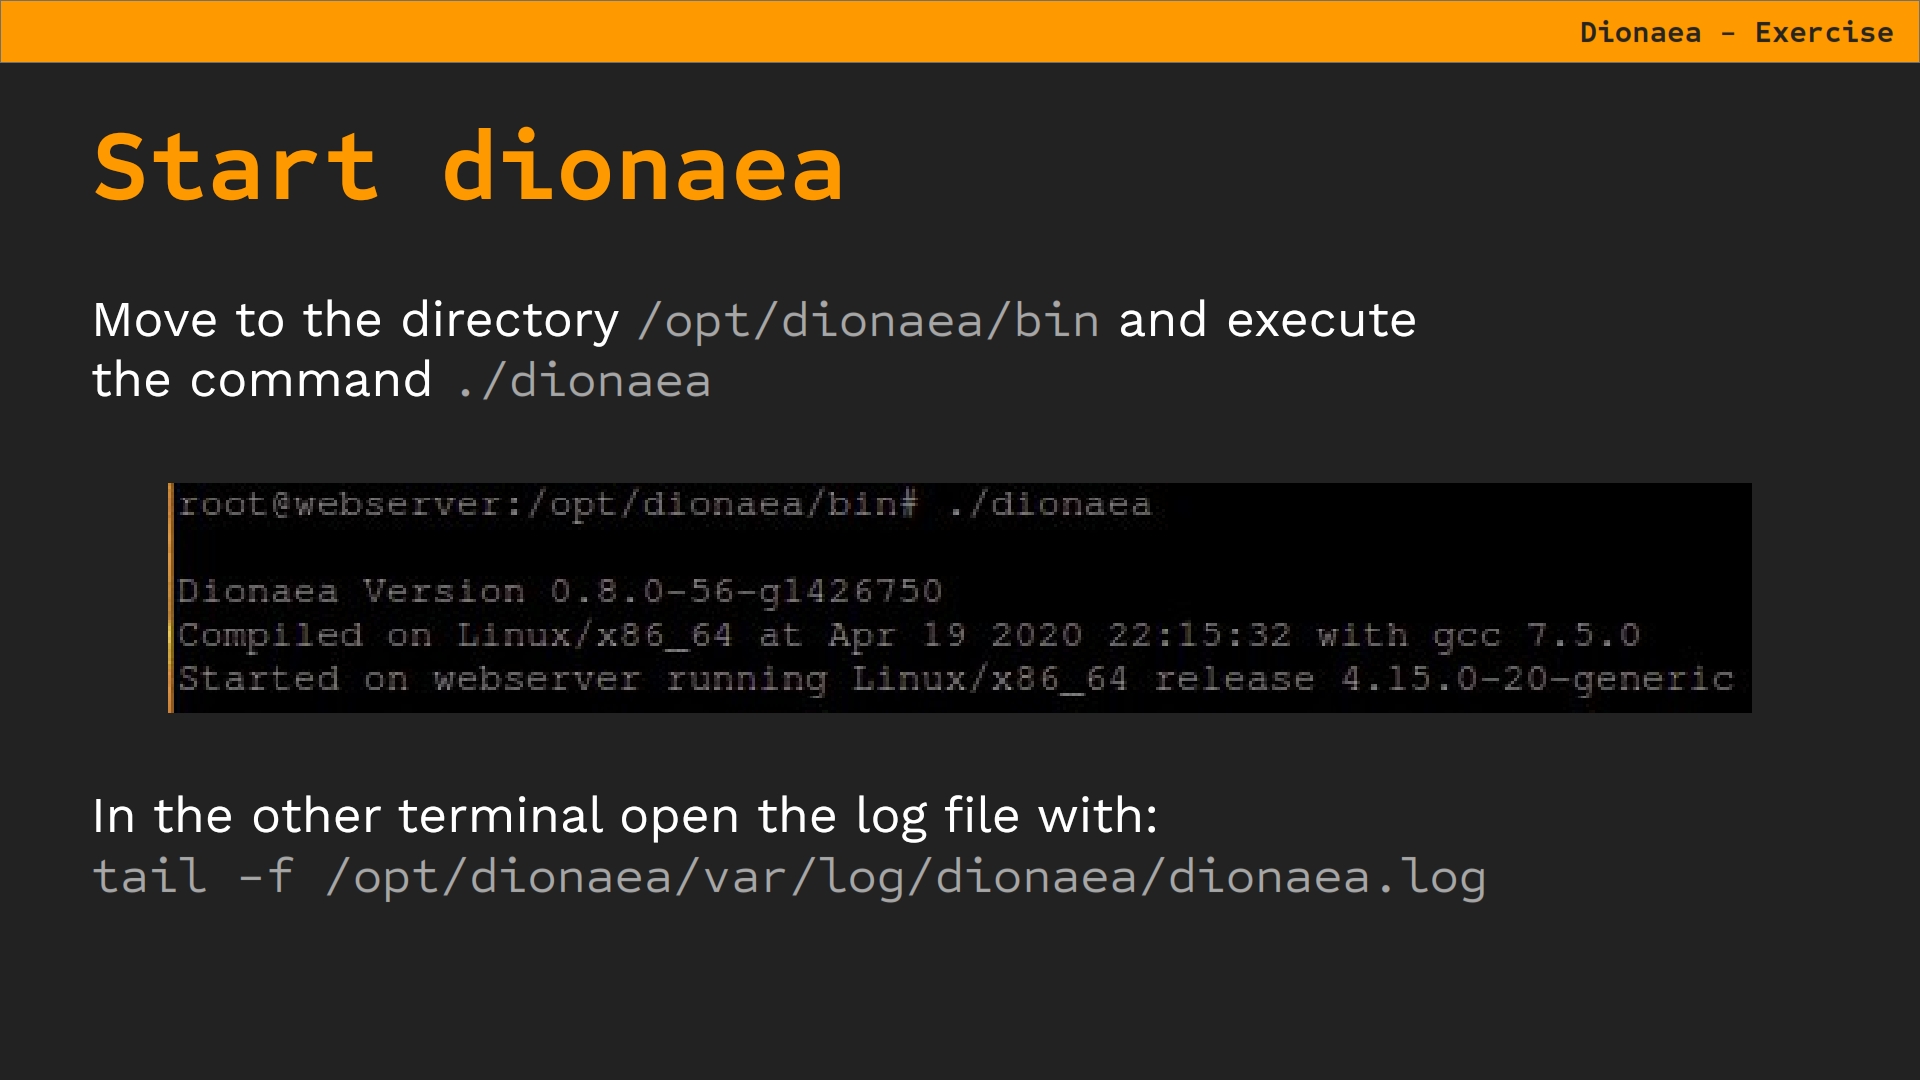
Task: Click the orange left border of terminal image
Action: coord(171,598)
